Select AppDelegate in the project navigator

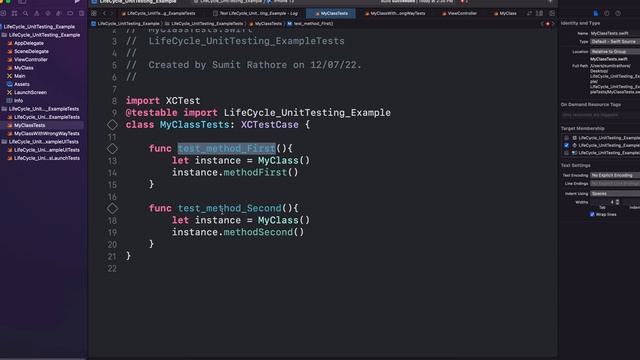tap(29, 43)
